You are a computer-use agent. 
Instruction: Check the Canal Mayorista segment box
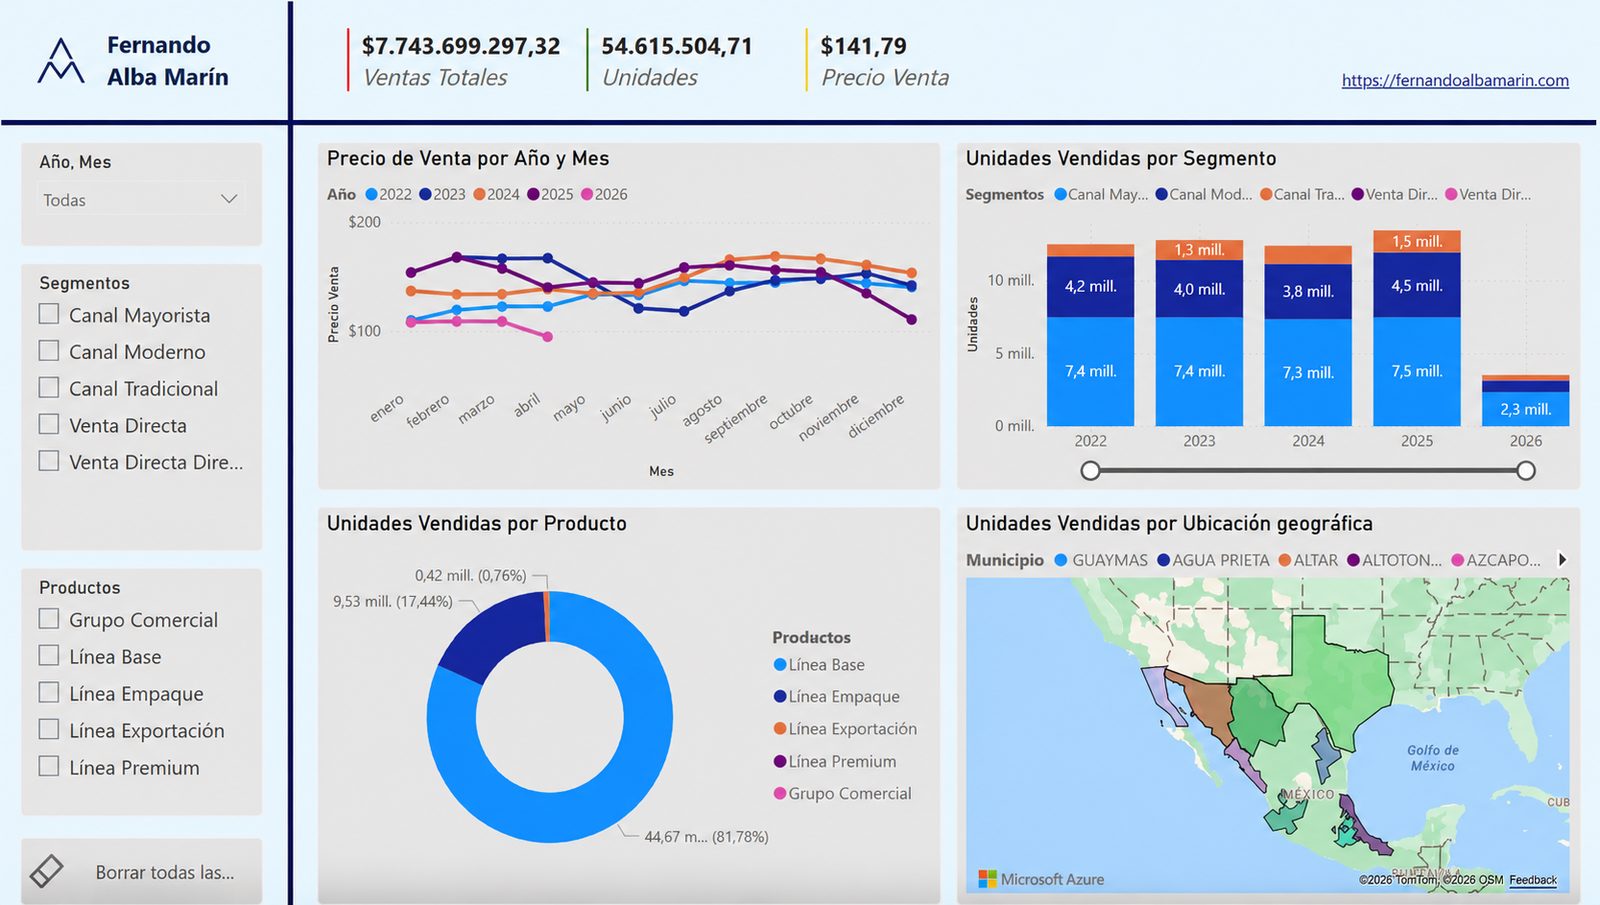click(49, 314)
